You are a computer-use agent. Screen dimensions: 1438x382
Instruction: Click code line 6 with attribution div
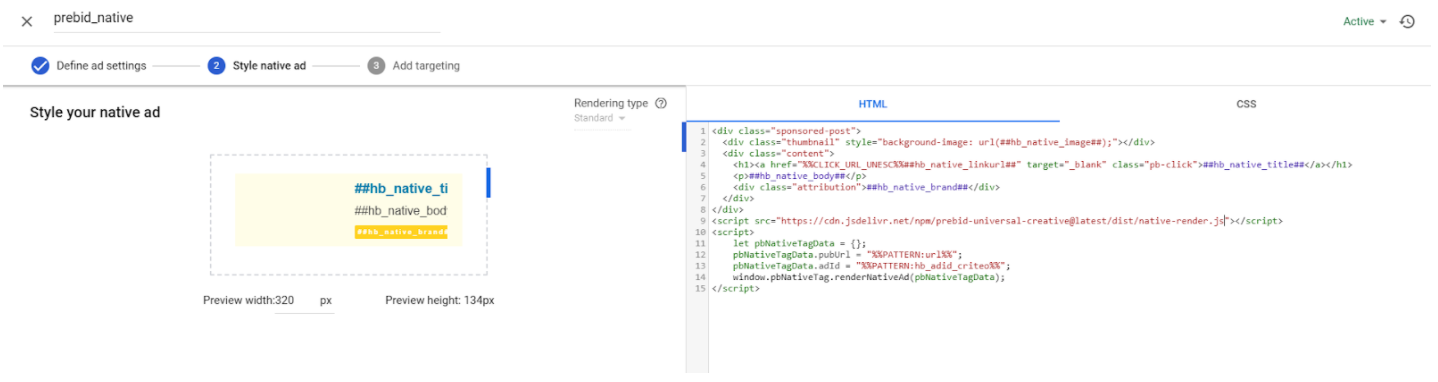pos(866,187)
